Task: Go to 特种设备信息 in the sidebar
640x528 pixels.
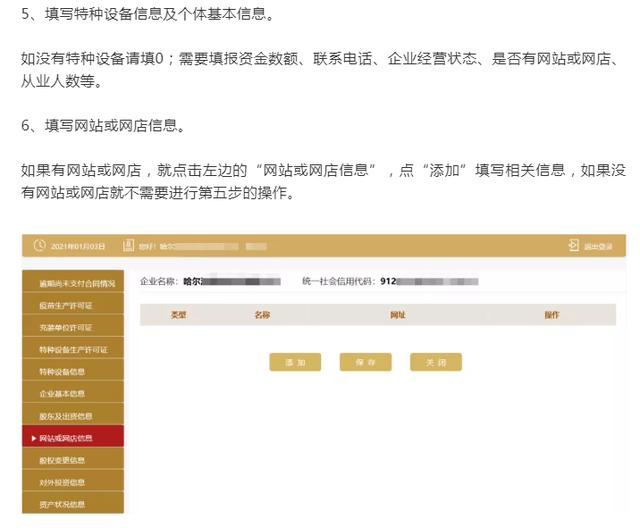Action: (x=73, y=370)
